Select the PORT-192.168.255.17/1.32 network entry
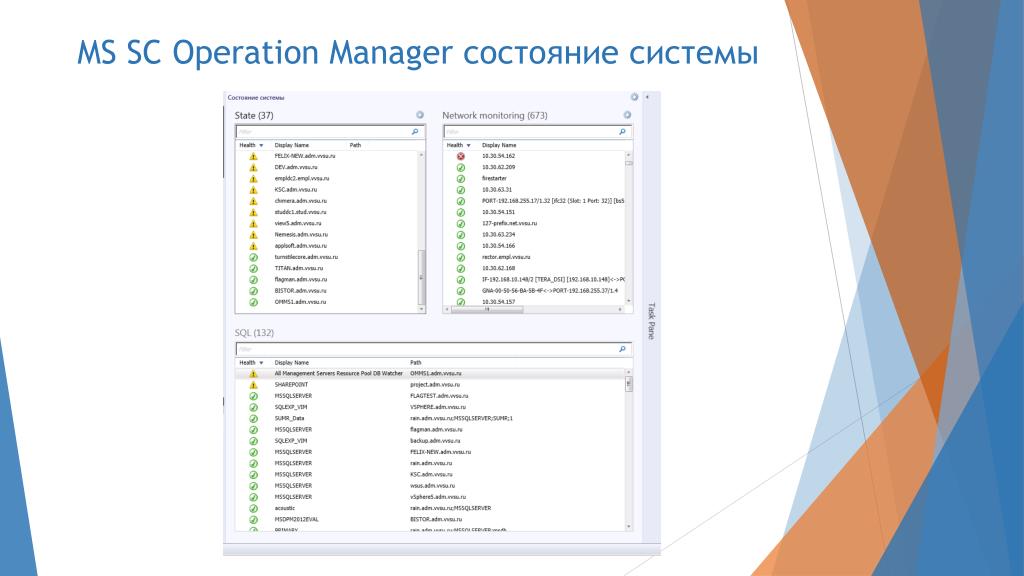This screenshot has height=576, width=1024. [x=553, y=201]
